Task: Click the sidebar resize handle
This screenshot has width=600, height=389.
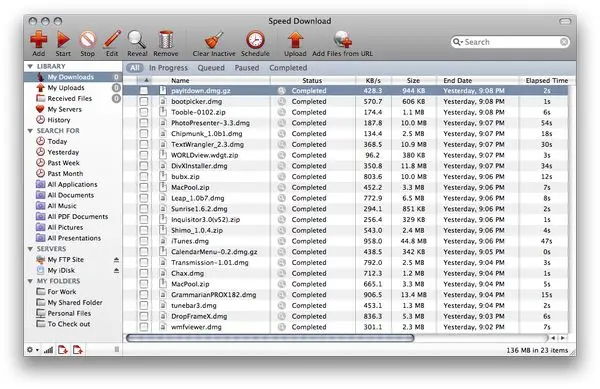Action: (x=117, y=350)
